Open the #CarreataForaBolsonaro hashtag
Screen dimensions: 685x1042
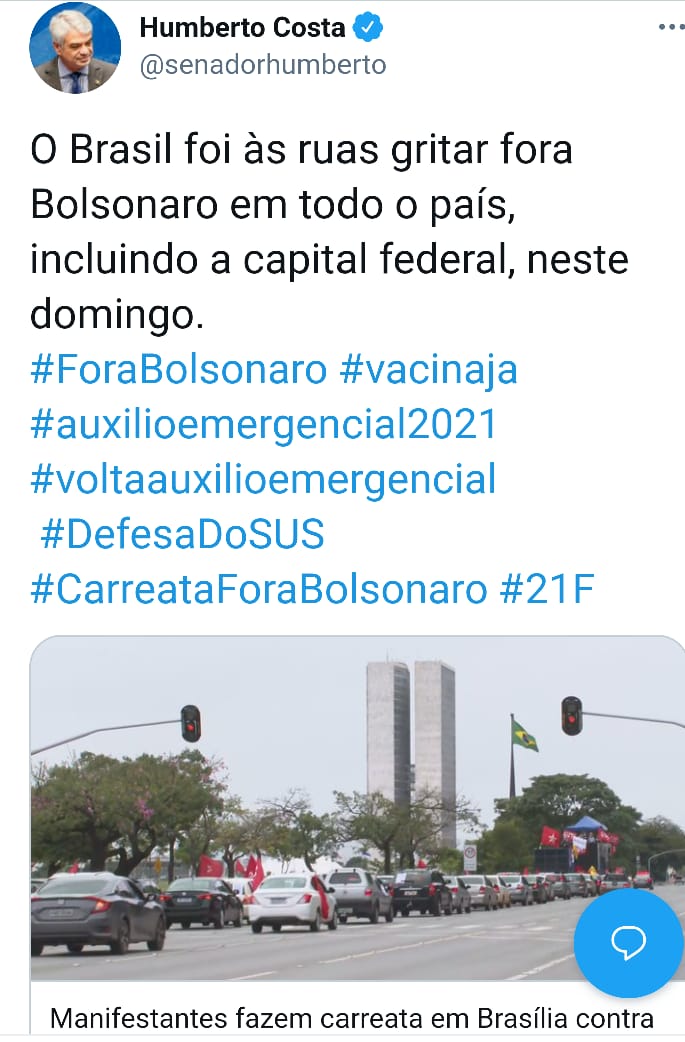tap(259, 589)
